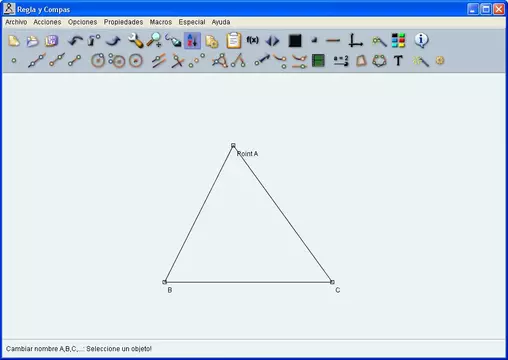
Task: Open the multicolor show-colors selector
Action: click(398, 40)
